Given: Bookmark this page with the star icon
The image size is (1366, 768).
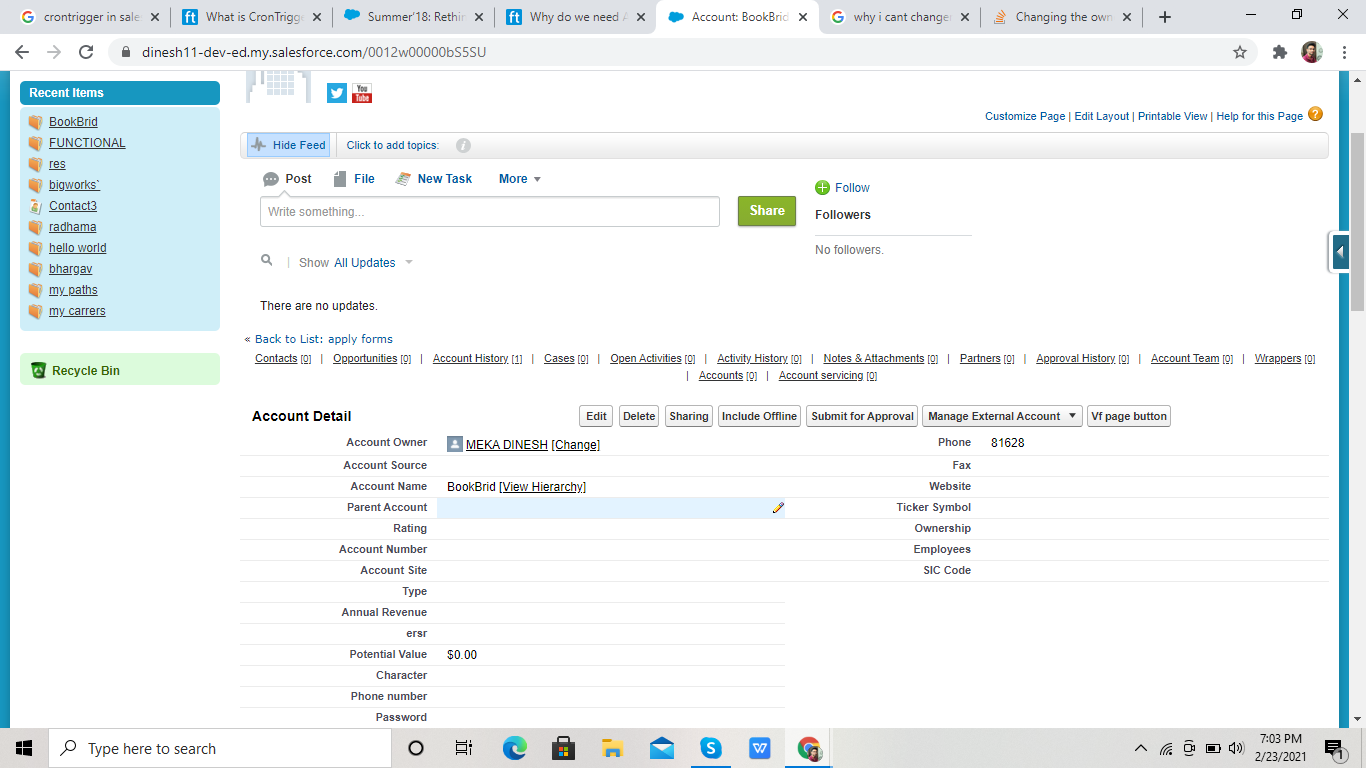Looking at the screenshot, I should tap(1240, 52).
